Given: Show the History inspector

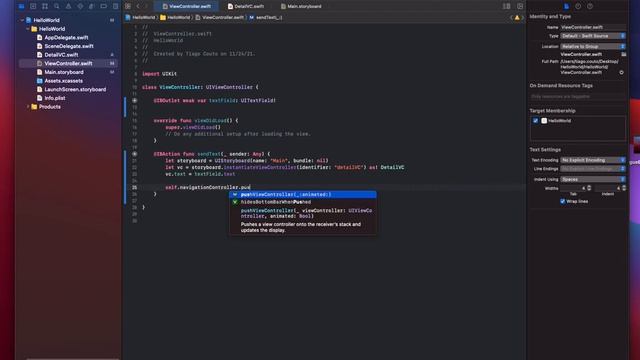Looking at the screenshot, I should point(578,6).
